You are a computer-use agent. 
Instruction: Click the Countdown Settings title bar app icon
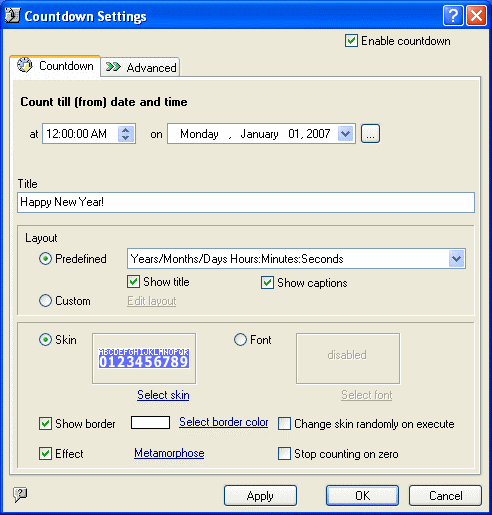(13, 15)
